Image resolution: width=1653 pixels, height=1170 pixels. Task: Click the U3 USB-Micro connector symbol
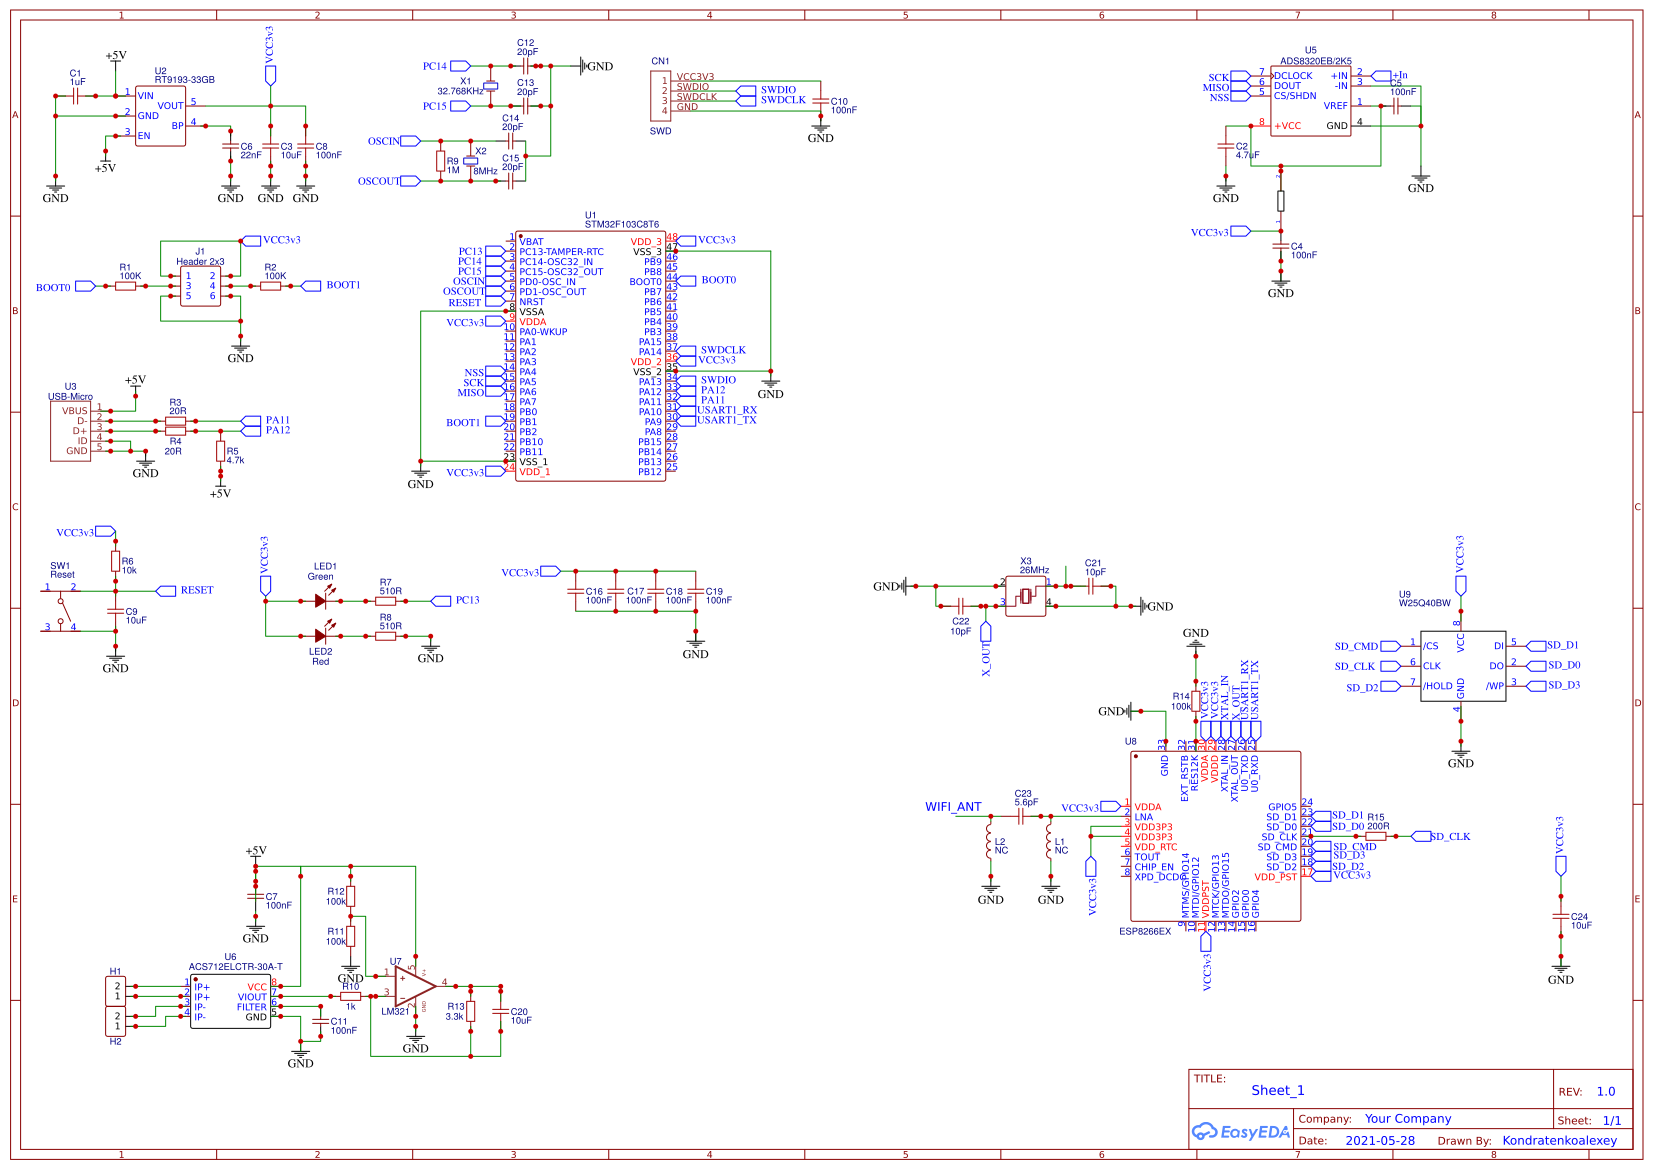(70, 431)
